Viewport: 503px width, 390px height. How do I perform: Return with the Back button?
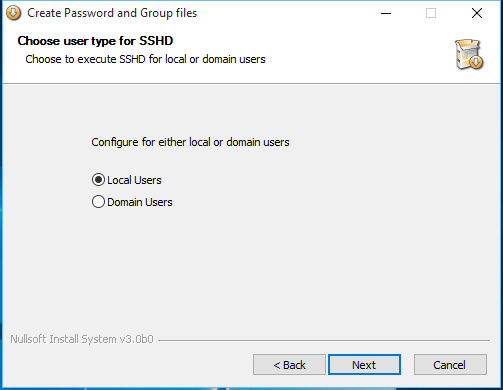pos(289,365)
